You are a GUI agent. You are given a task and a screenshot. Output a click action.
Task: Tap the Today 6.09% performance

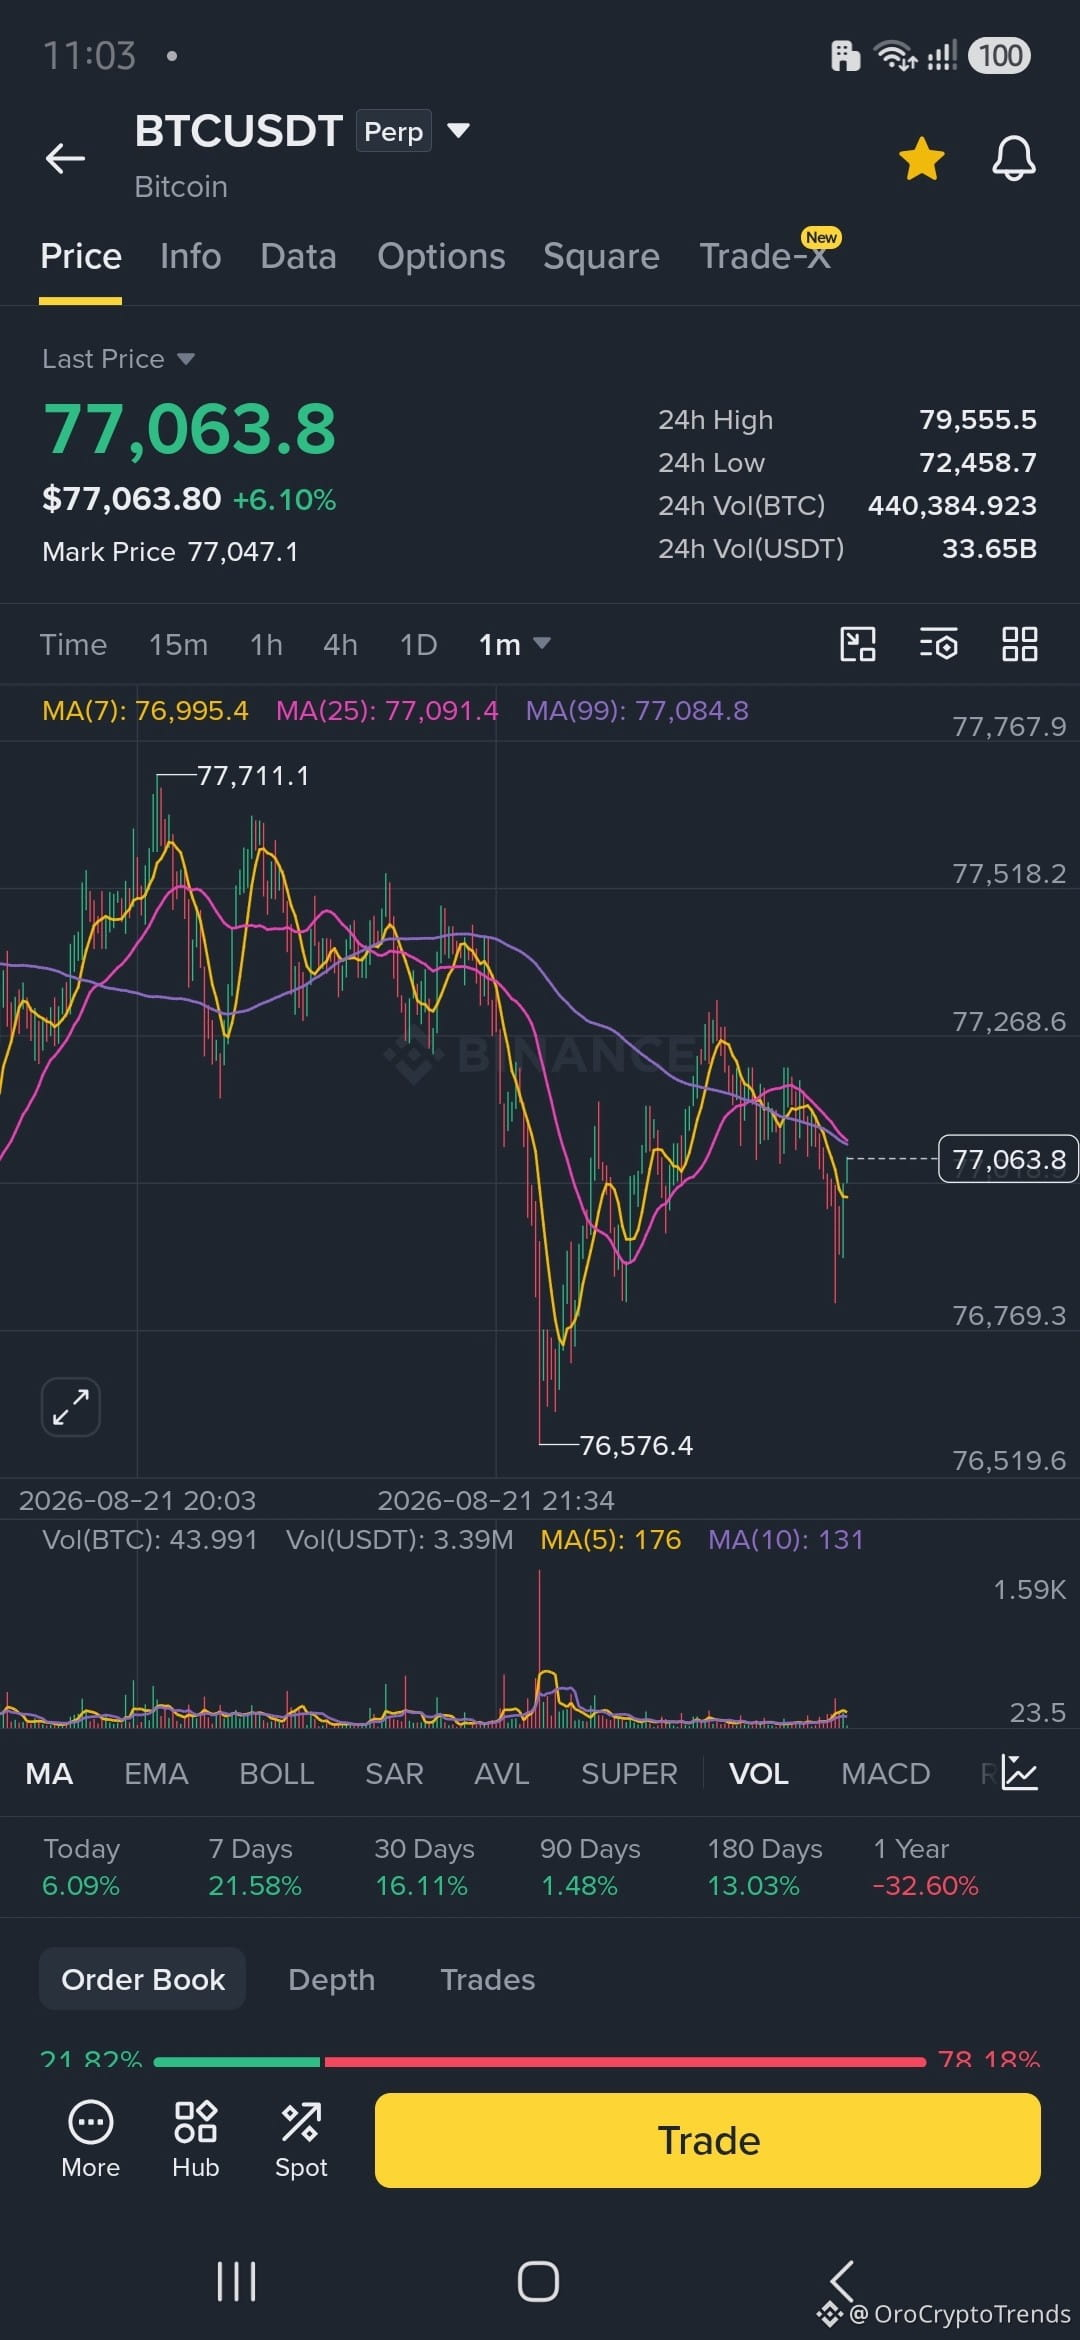(81, 1867)
